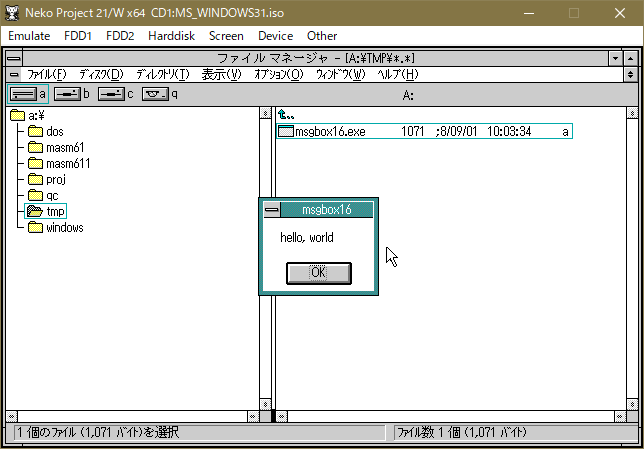Click msgbox16 dialog title bar
Image resolution: width=644 pixels, height=449 pixels.
tap(327, 210)
